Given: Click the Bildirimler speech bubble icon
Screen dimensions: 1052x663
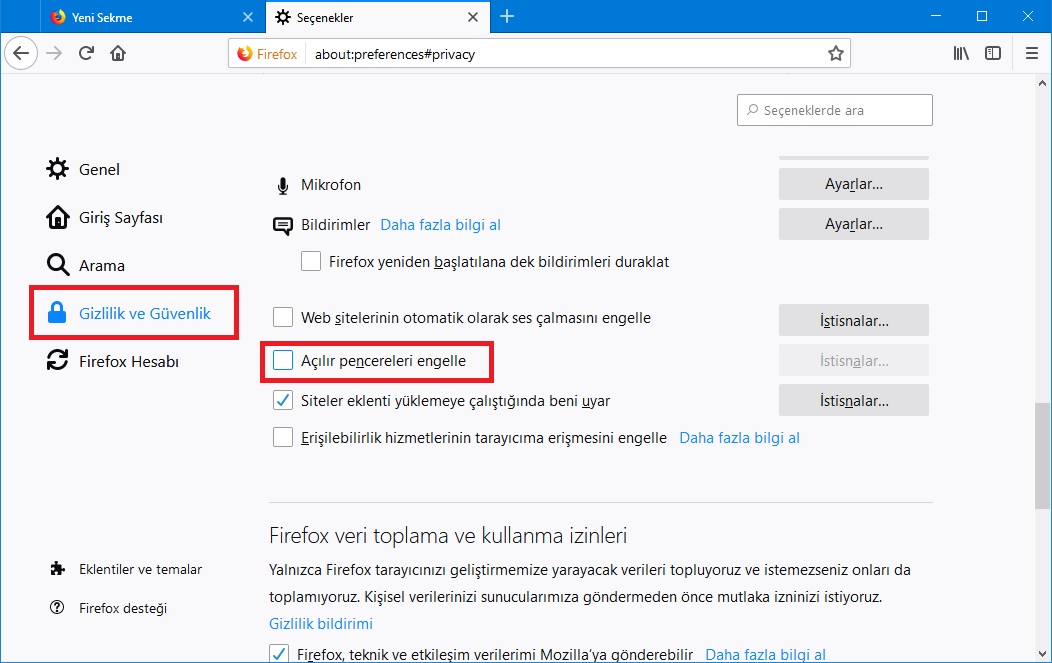Looking at the screenshot, I should tap(283, 226).
